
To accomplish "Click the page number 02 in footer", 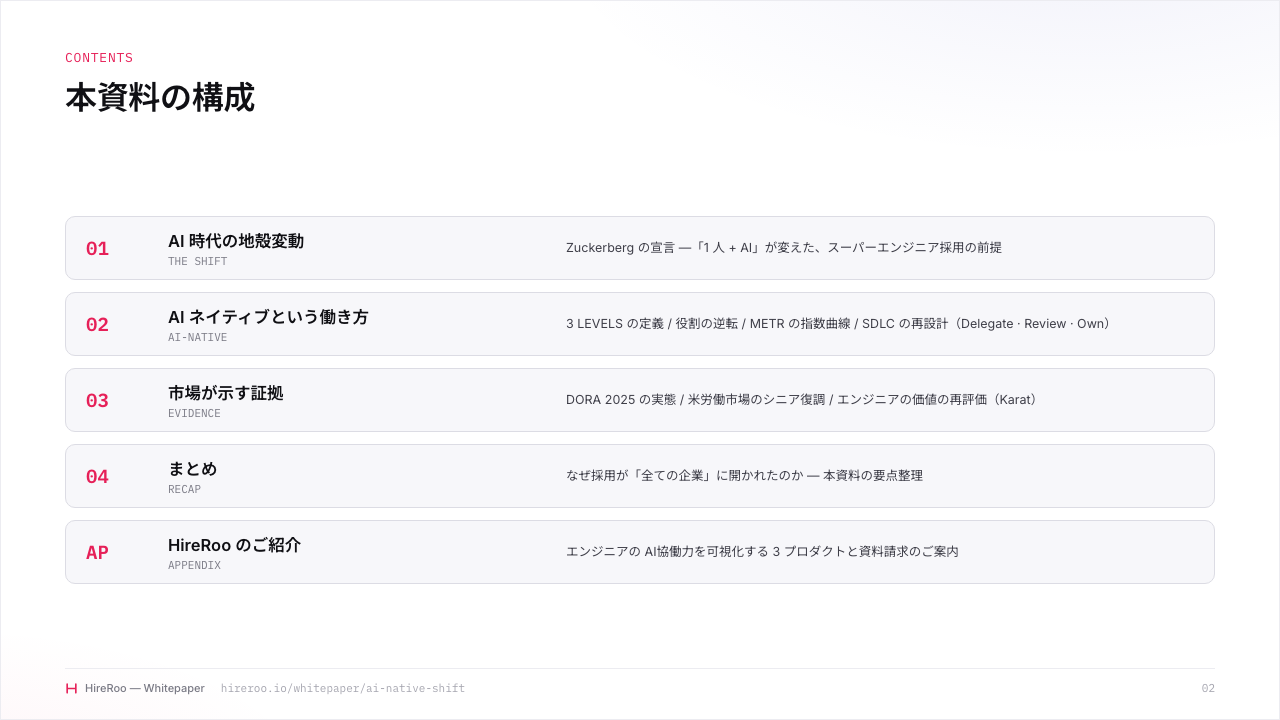I will point(1208,688).
